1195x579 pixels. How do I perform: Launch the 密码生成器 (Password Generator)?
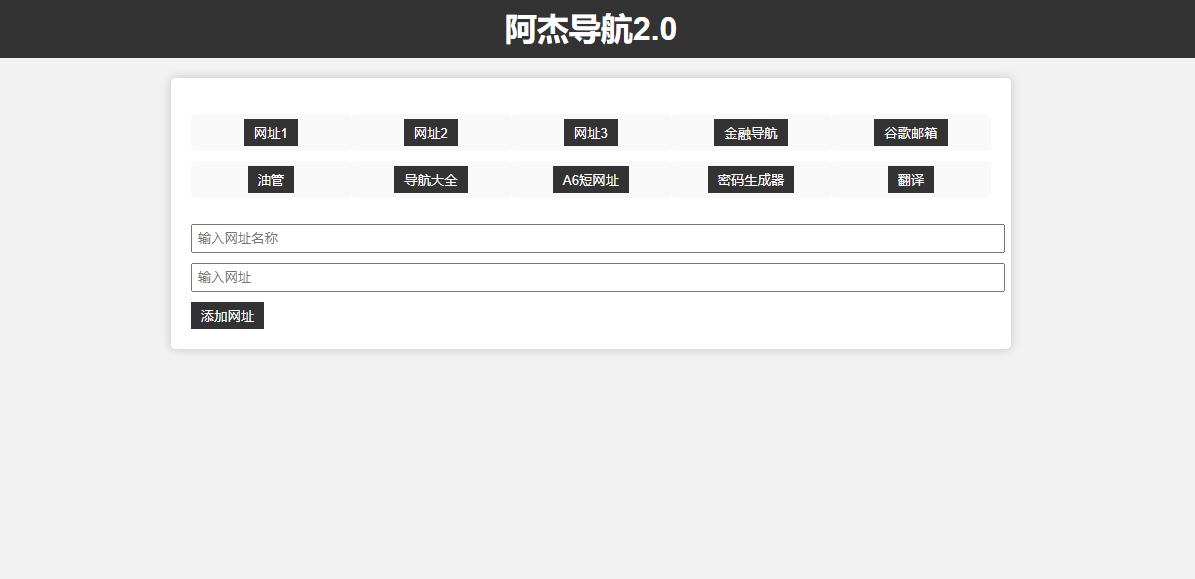tap(750, 179)
